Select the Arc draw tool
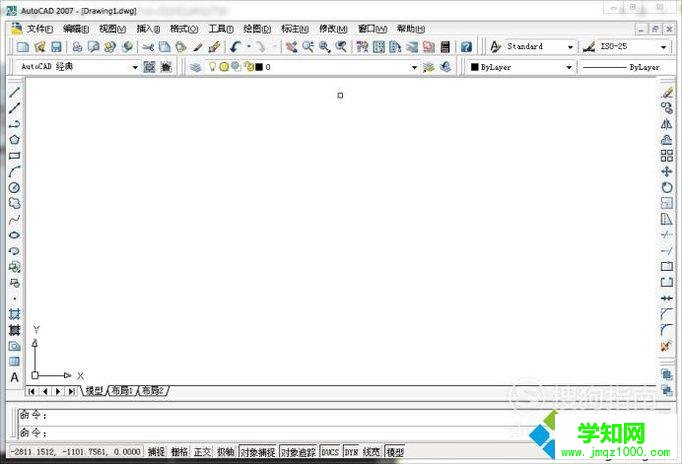682x464 pixels. (x=14, y=171)
